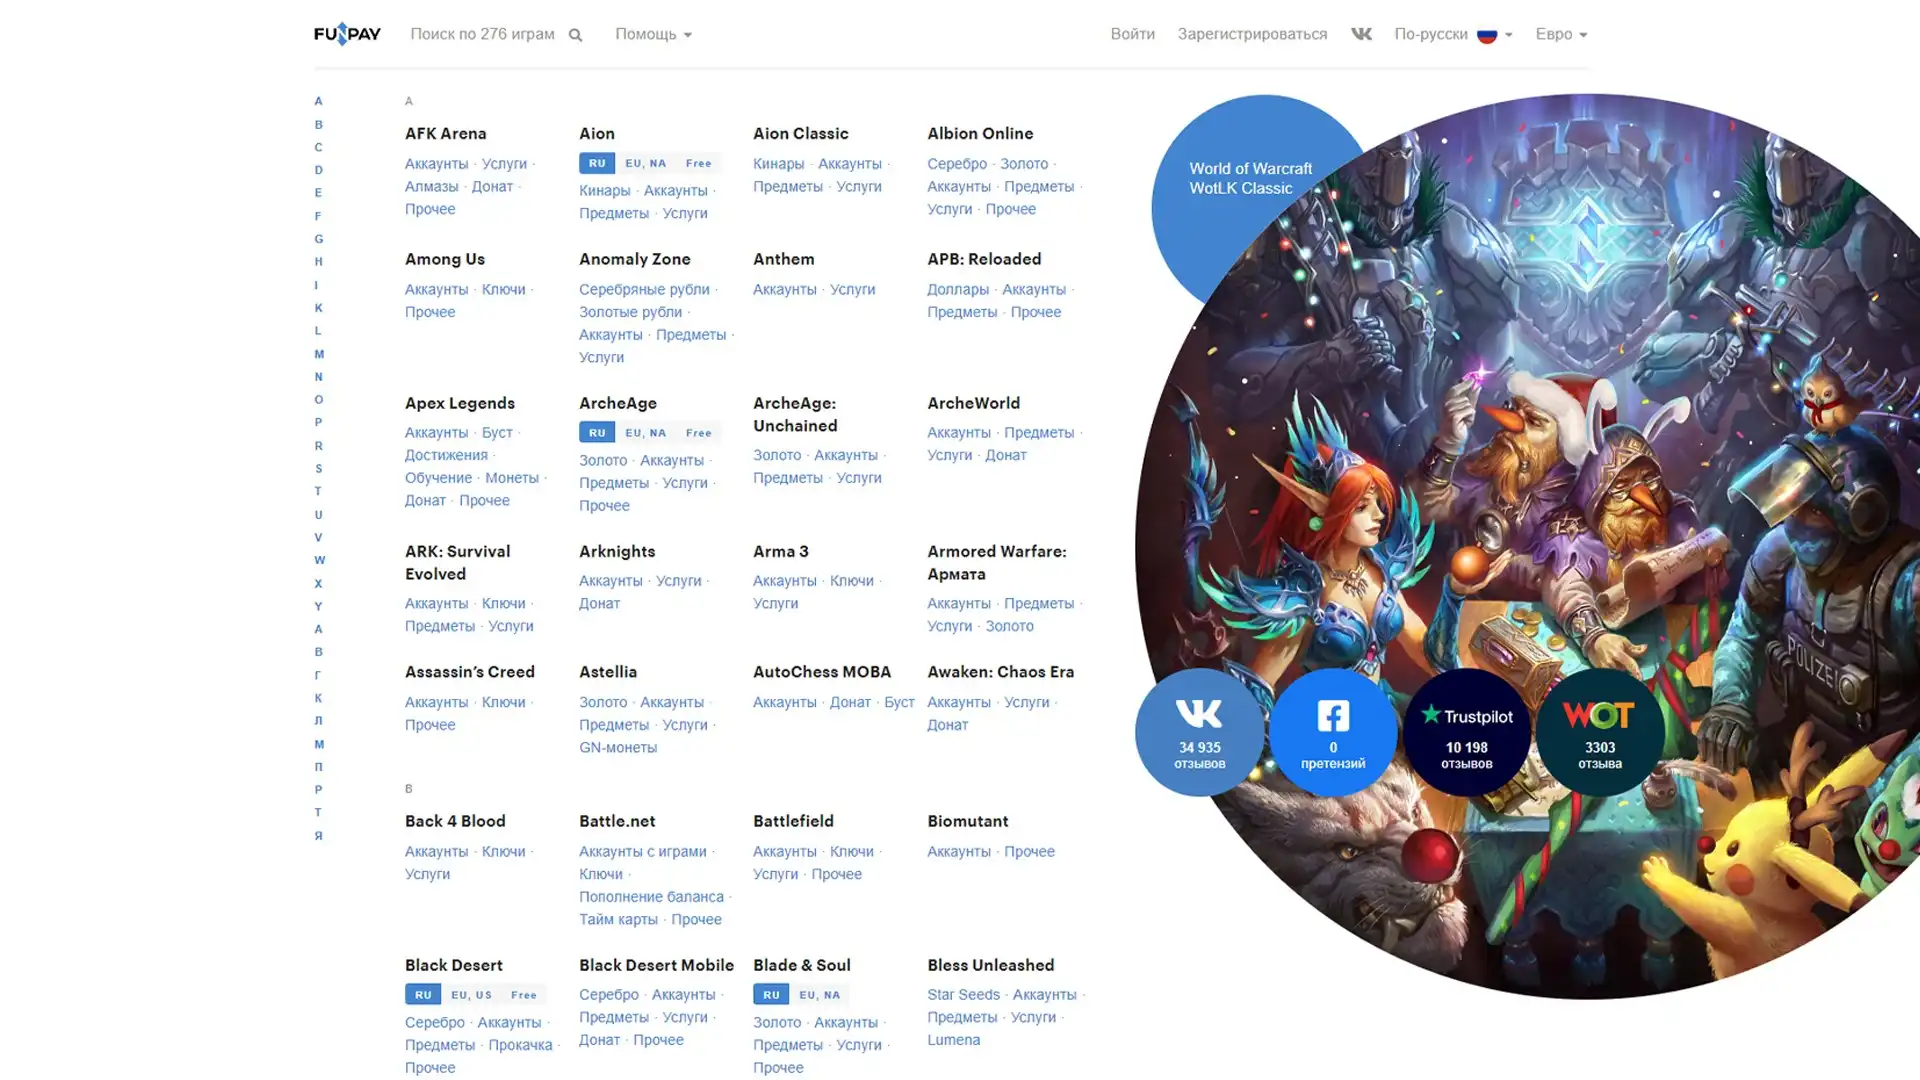
Task: Open Пополнение баланса under Battle.net
Action: [x=651, y=897]
